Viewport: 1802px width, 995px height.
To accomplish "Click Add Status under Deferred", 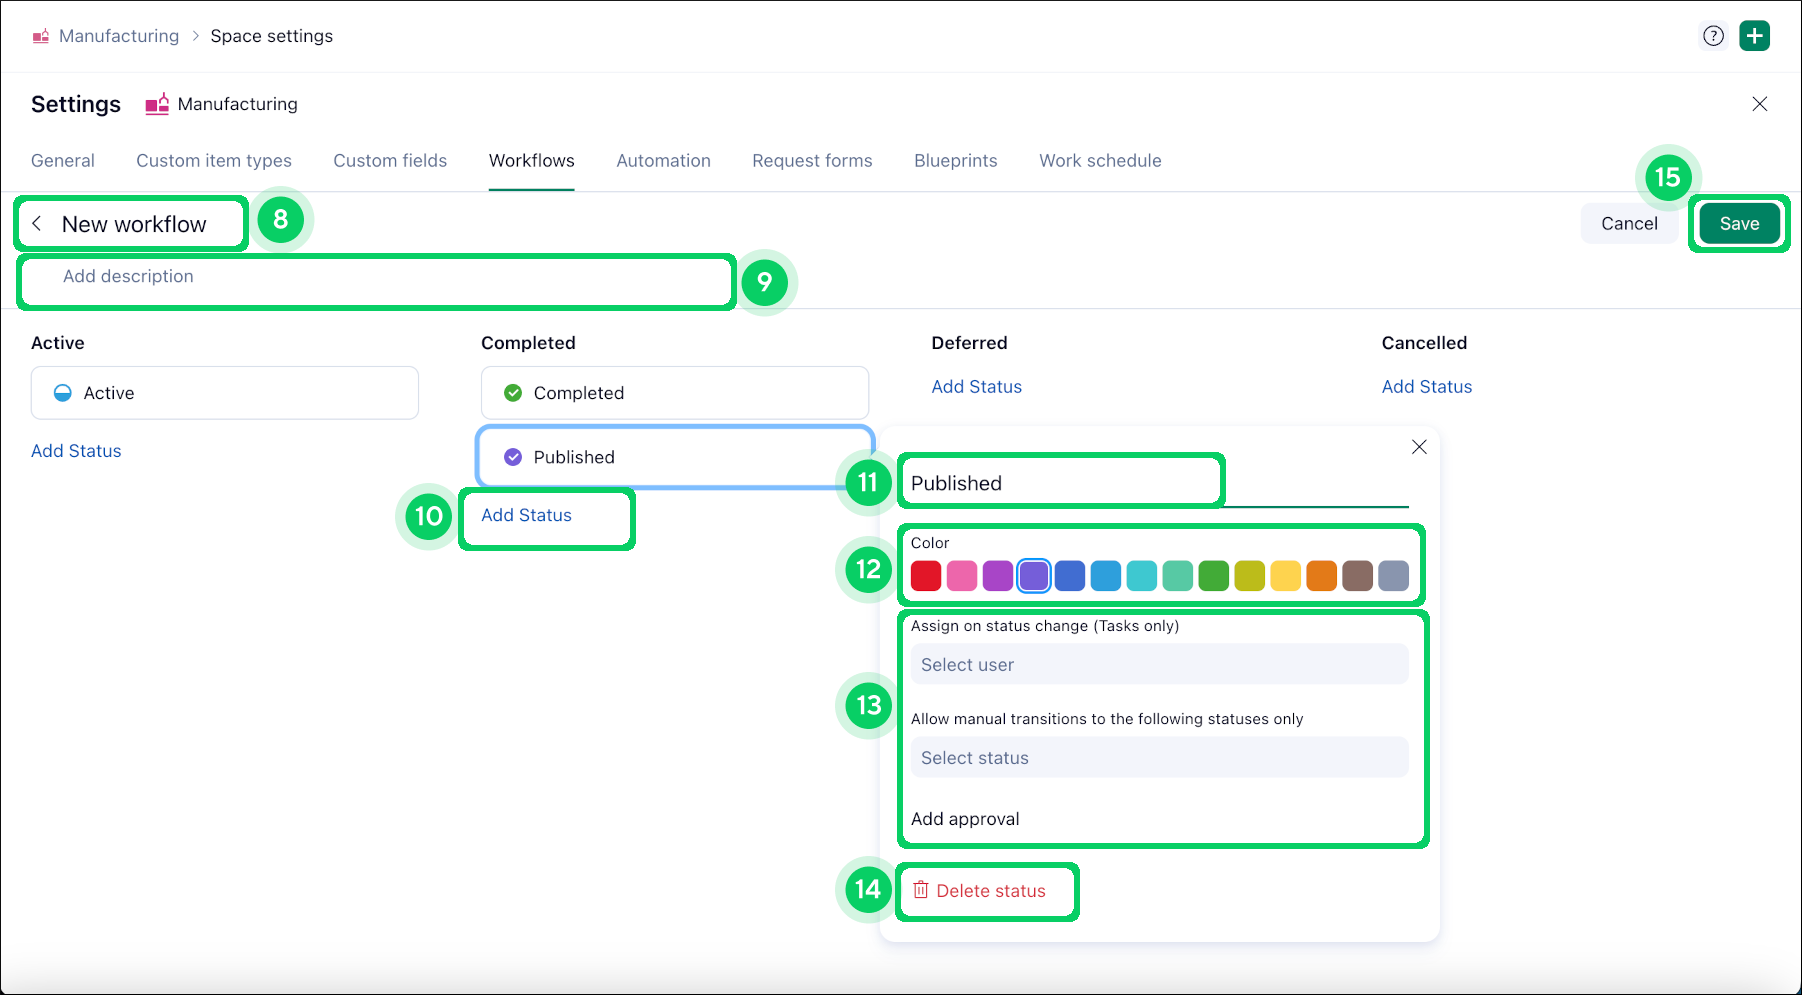I will click(x=976, y=387).
